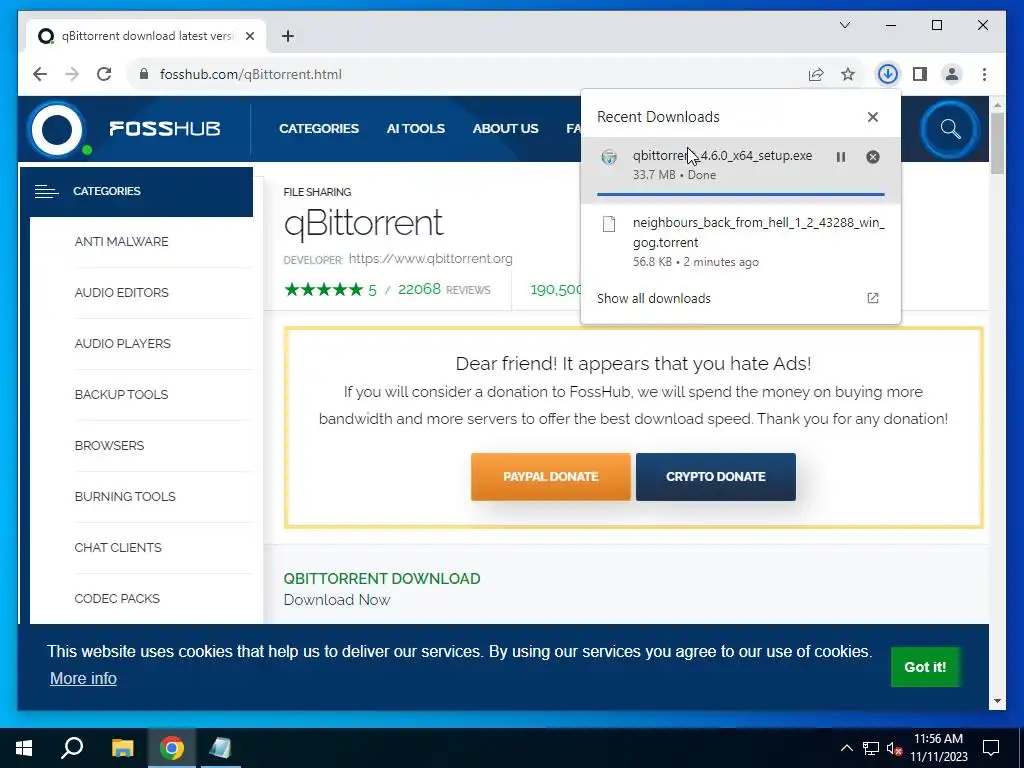View site information via the lock icon
Image resolution: width=1024 pixels, height=768 pixels.
click(x=144, y=74)
